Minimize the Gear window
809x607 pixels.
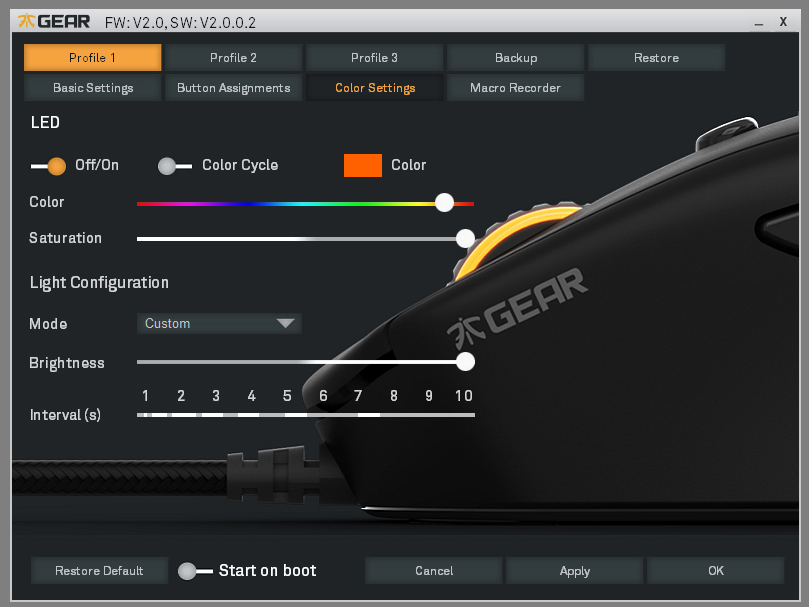click(x=758, y=23)
